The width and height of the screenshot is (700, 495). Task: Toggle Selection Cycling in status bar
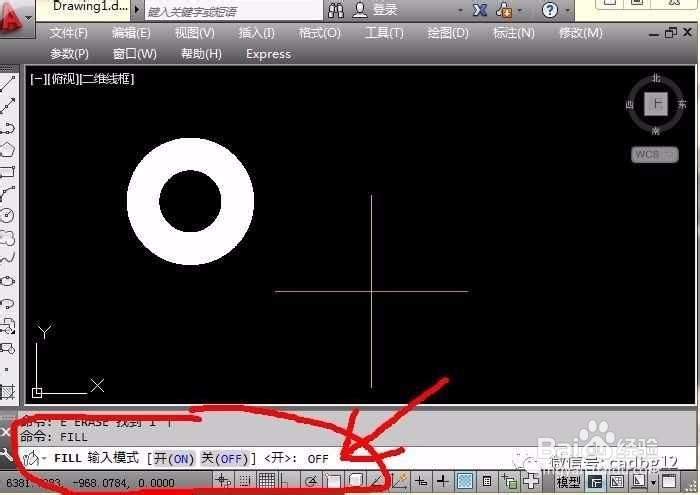[x=509, y=481]
